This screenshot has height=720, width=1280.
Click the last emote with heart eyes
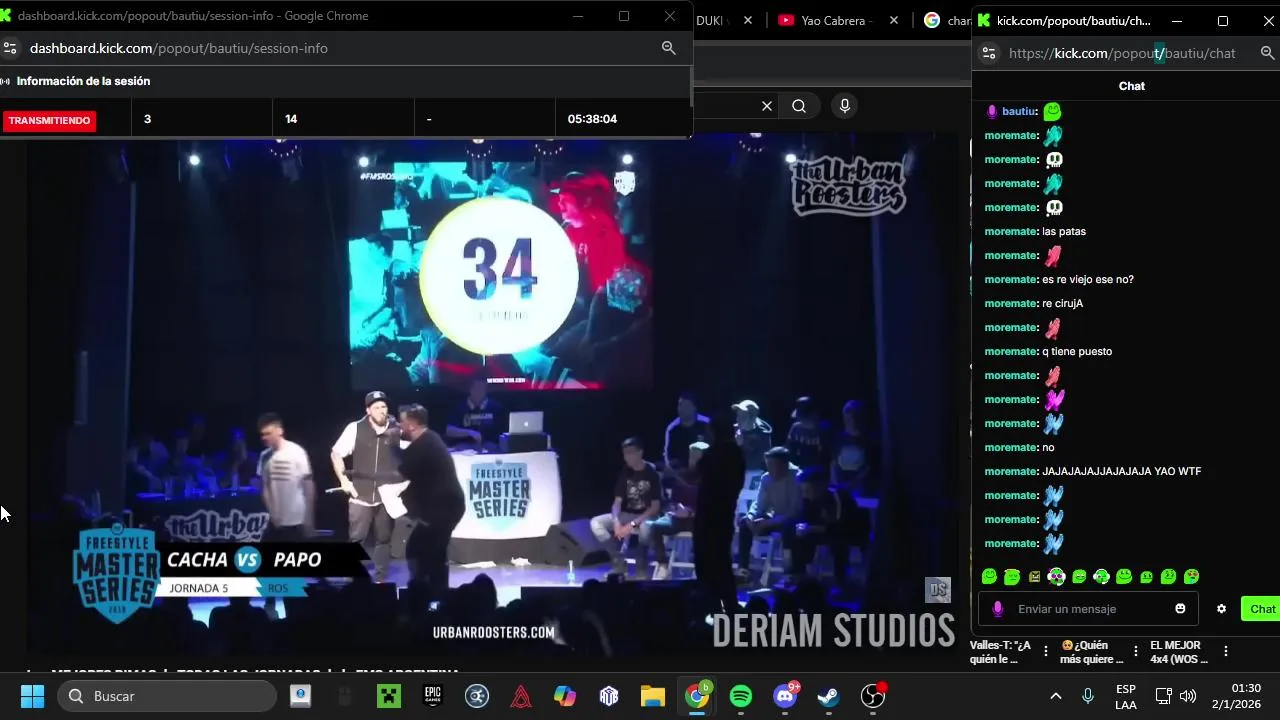(x=1191, y=577)
